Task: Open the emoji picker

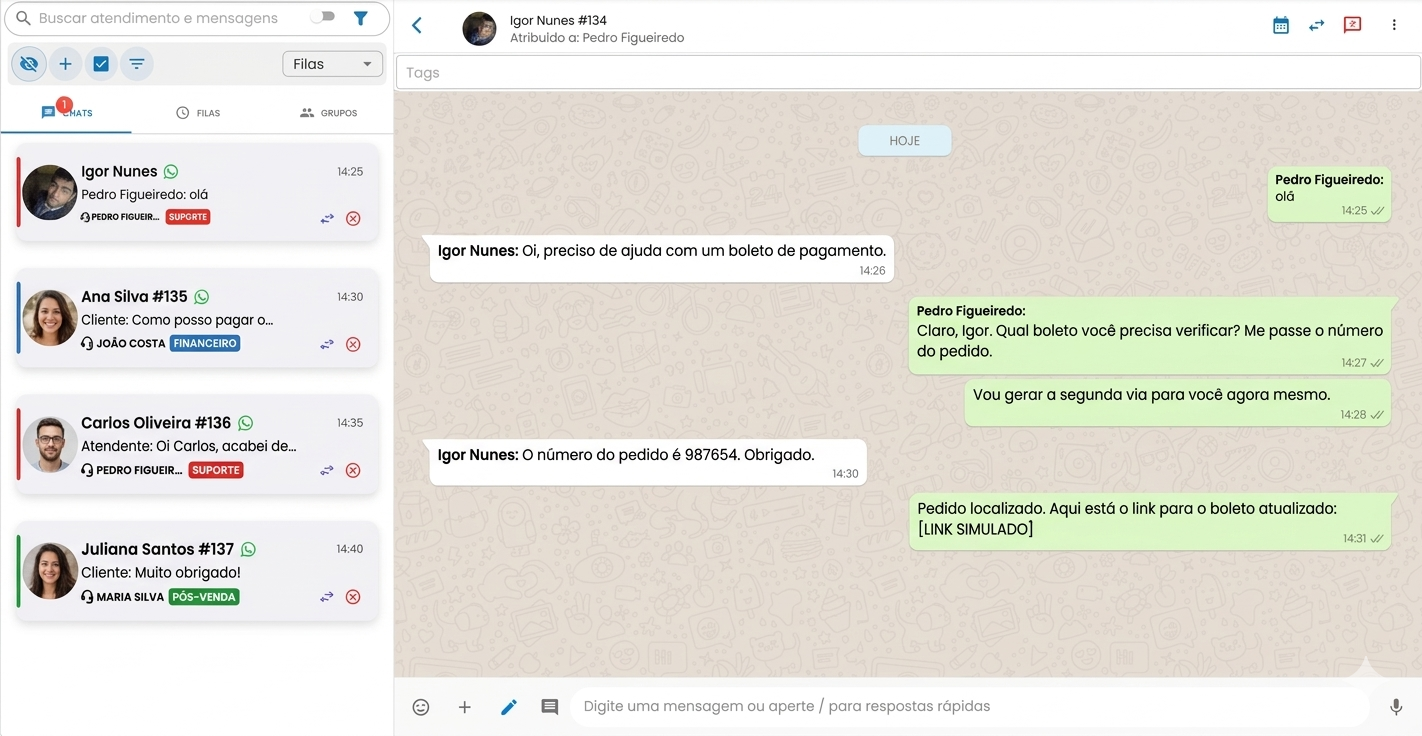Action: 421,707
